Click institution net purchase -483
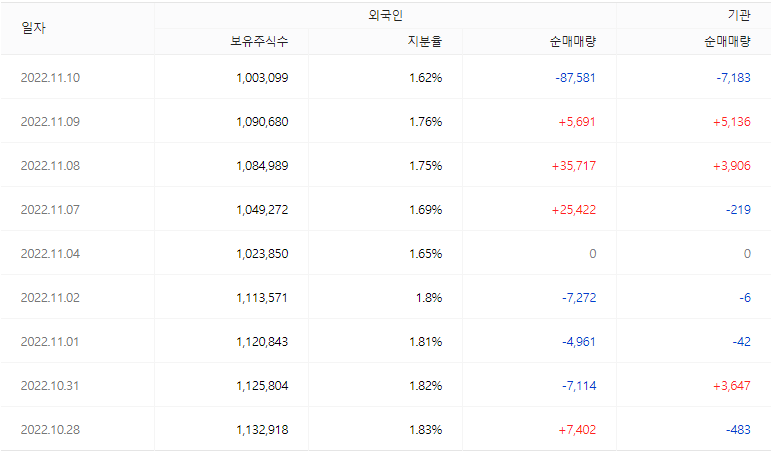The image size is (772, 455). tap(739, 430)
